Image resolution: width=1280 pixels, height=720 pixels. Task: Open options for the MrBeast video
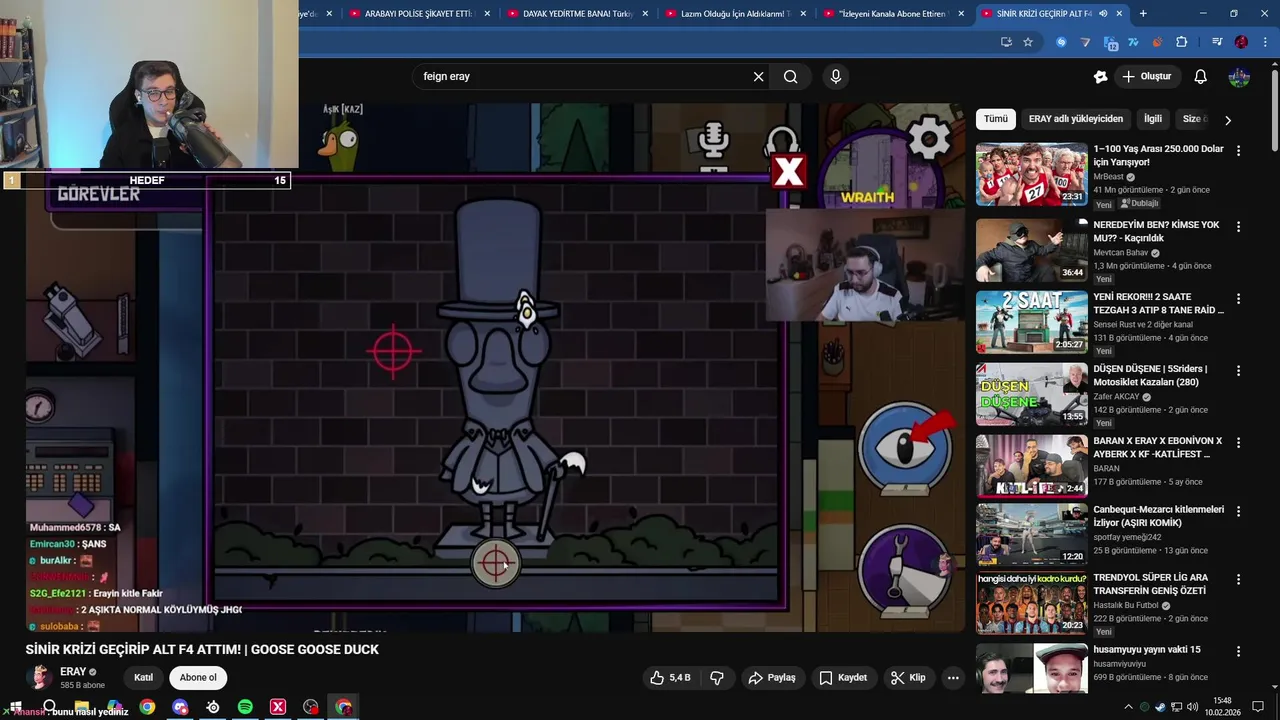tap(1238, 151)
